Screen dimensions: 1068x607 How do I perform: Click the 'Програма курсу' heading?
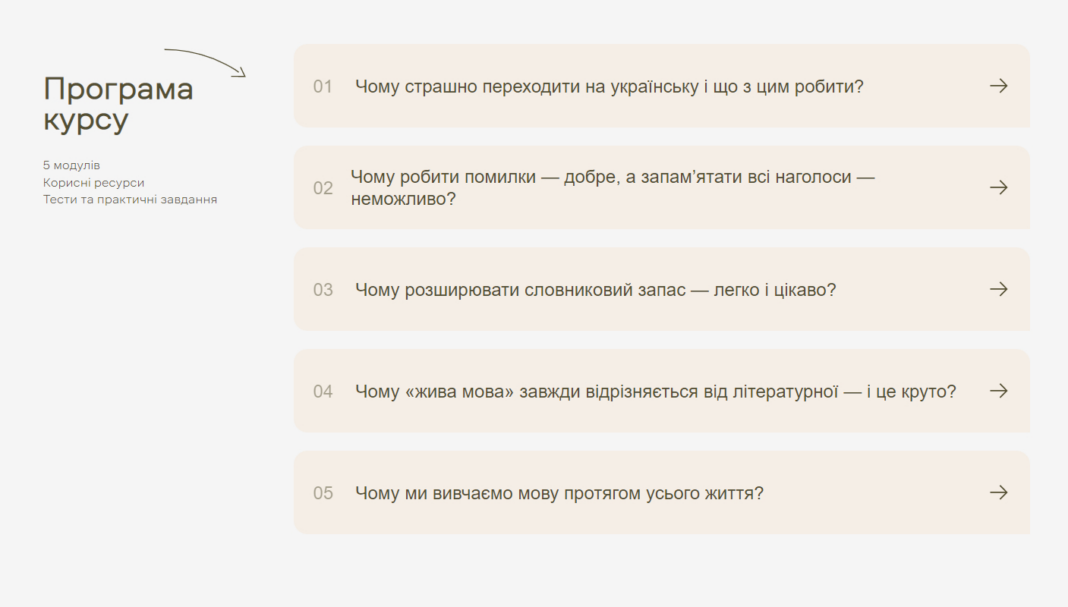pos(118,104)
